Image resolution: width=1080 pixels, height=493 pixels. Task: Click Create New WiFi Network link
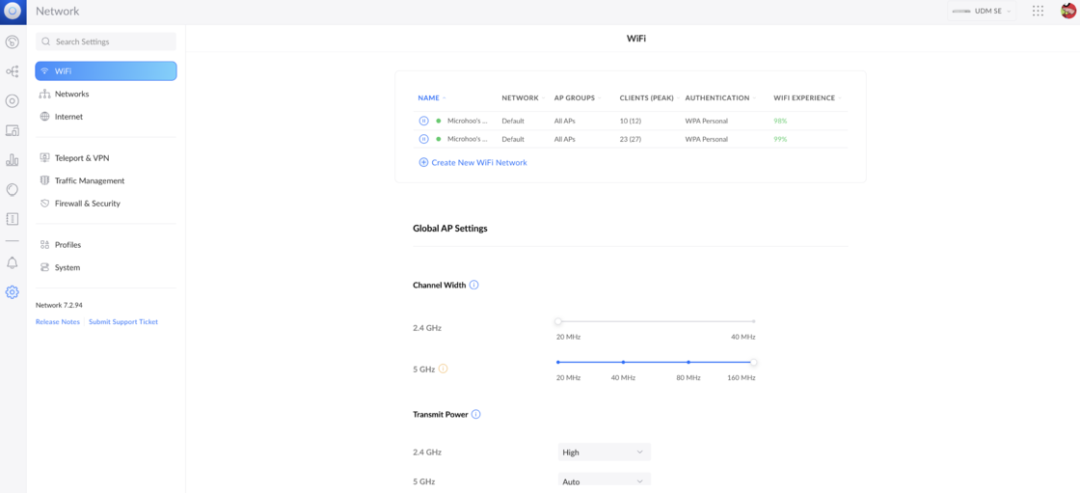point(478,162)
